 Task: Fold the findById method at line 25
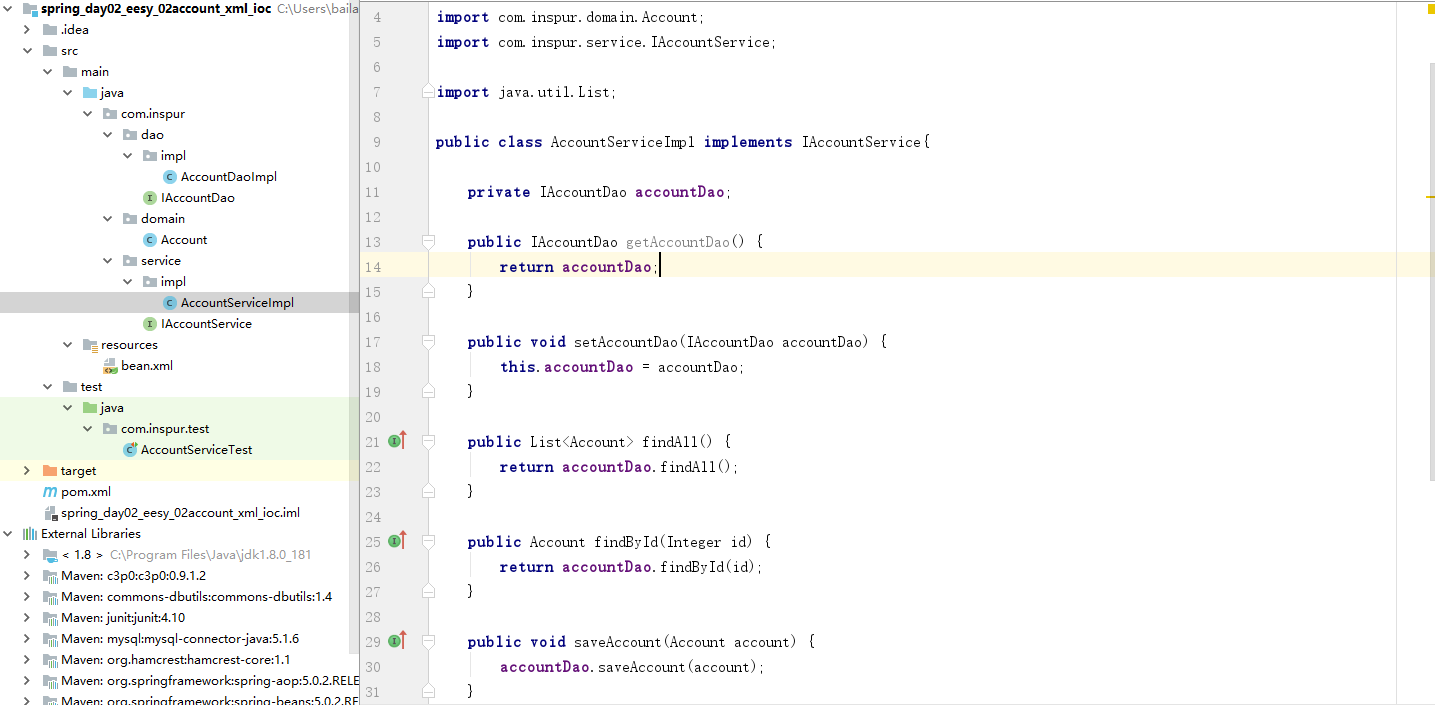pos(428,541)
